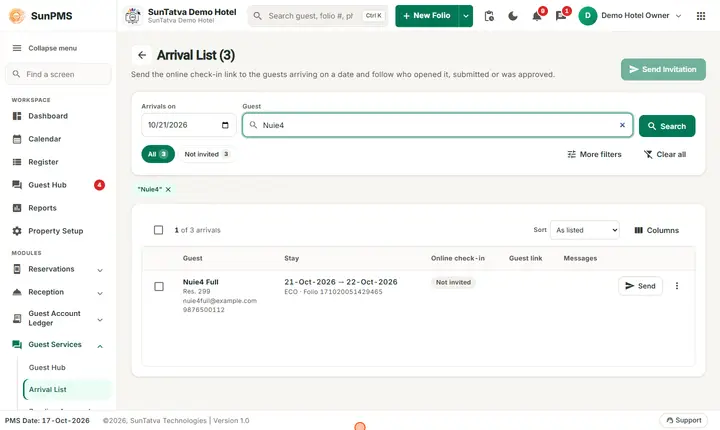This screenshot has width=720, height=430.
Task: Open the clipboard clock icon in header
Action: coord(489,16)
